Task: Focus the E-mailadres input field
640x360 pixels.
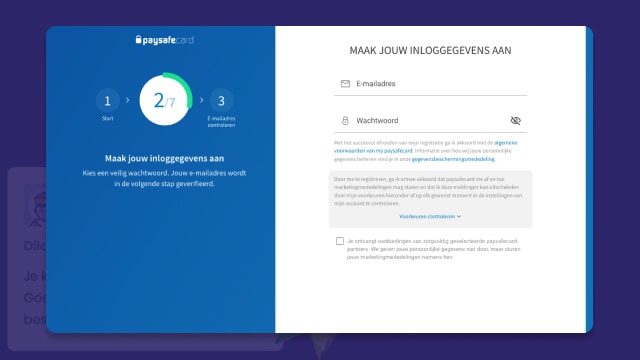Action: click(x=430, y=84)
